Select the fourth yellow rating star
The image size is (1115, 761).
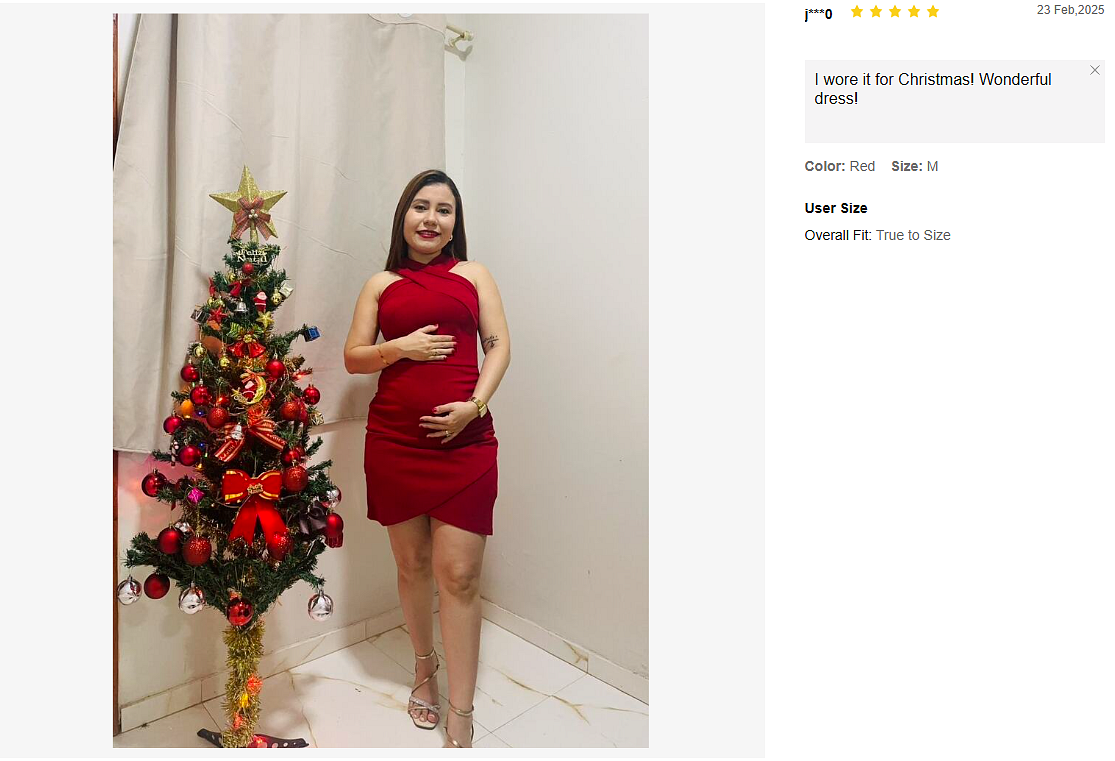click(x=914, y=11)
